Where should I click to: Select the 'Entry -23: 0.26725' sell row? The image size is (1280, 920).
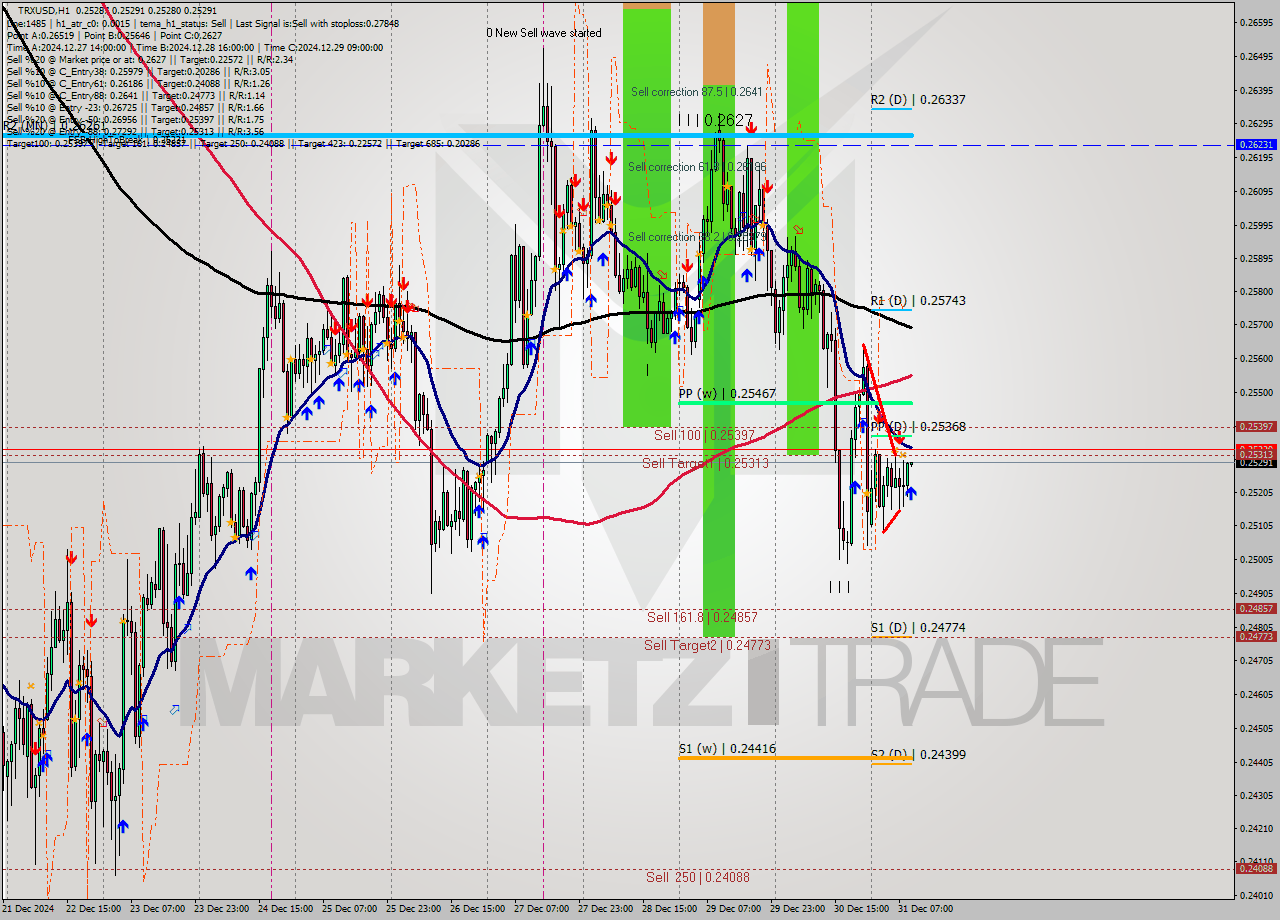coord(135,107)
